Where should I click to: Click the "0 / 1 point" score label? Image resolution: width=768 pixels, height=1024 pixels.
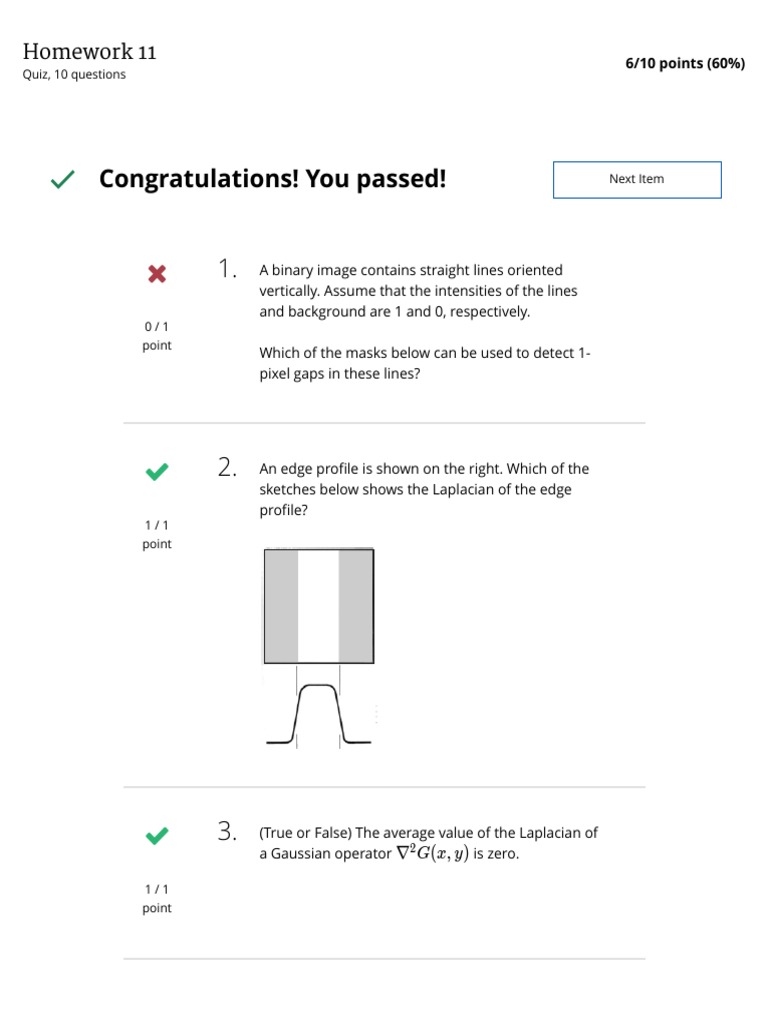[157, 336]
